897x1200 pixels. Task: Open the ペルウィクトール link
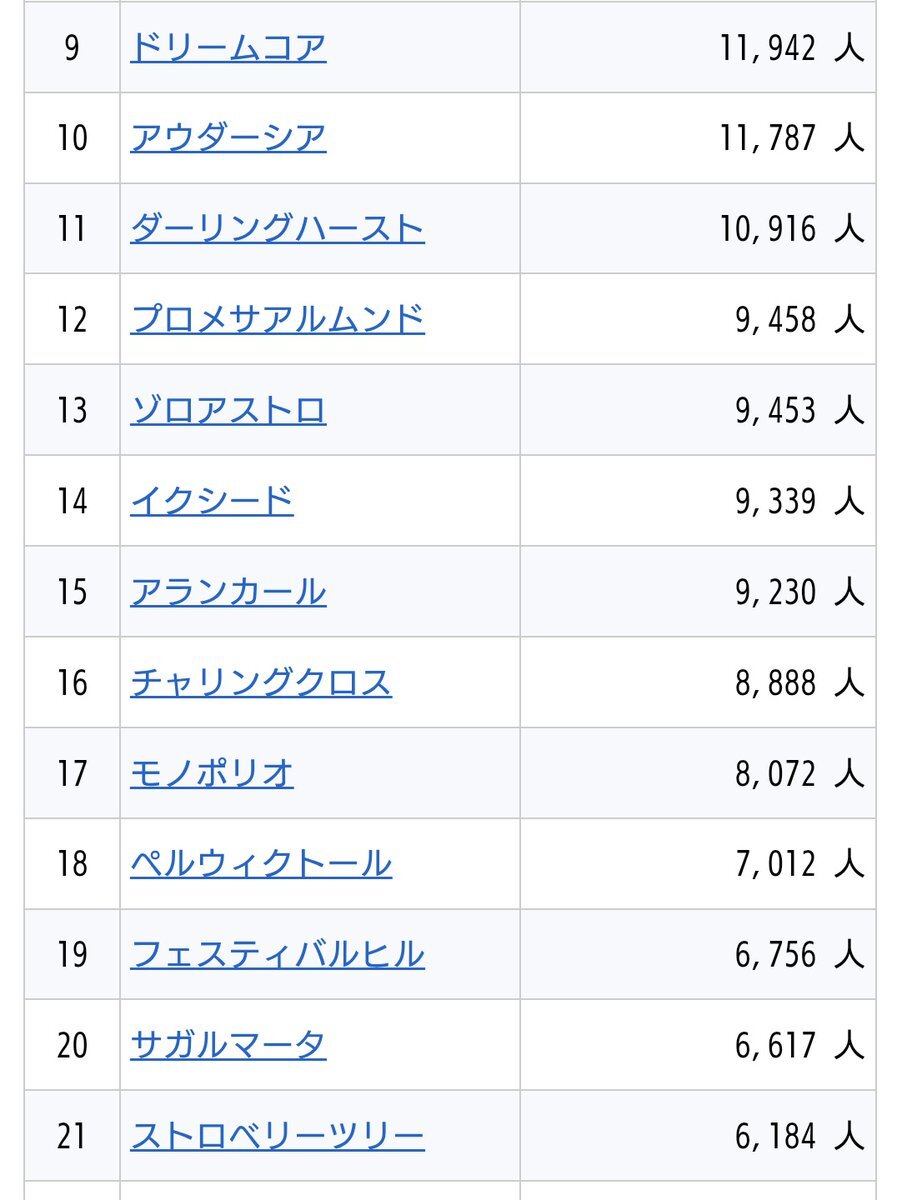(261, 864)
